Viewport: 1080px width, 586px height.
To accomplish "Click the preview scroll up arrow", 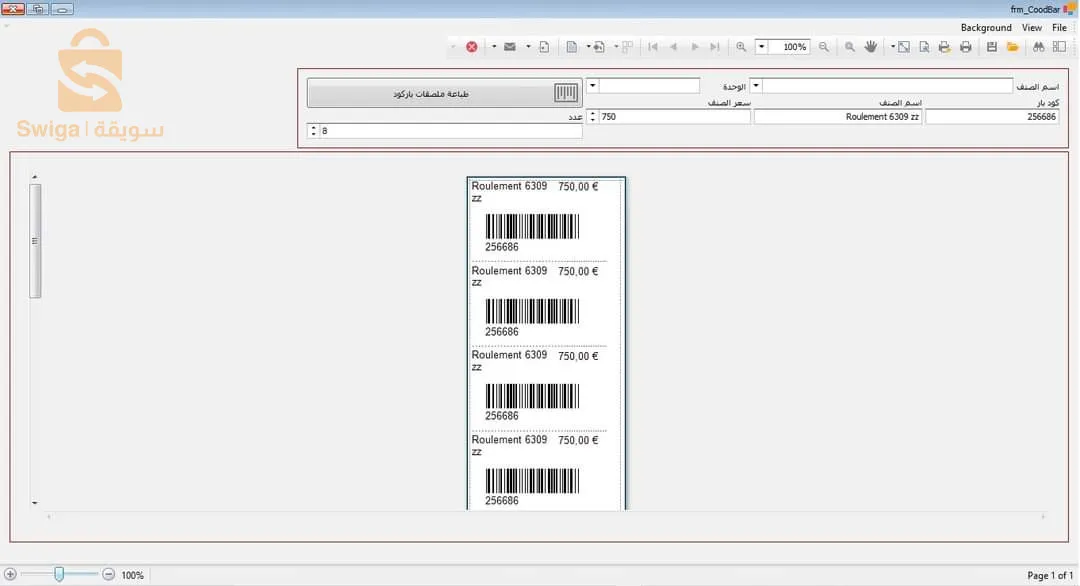I will [x=34, y=177].
